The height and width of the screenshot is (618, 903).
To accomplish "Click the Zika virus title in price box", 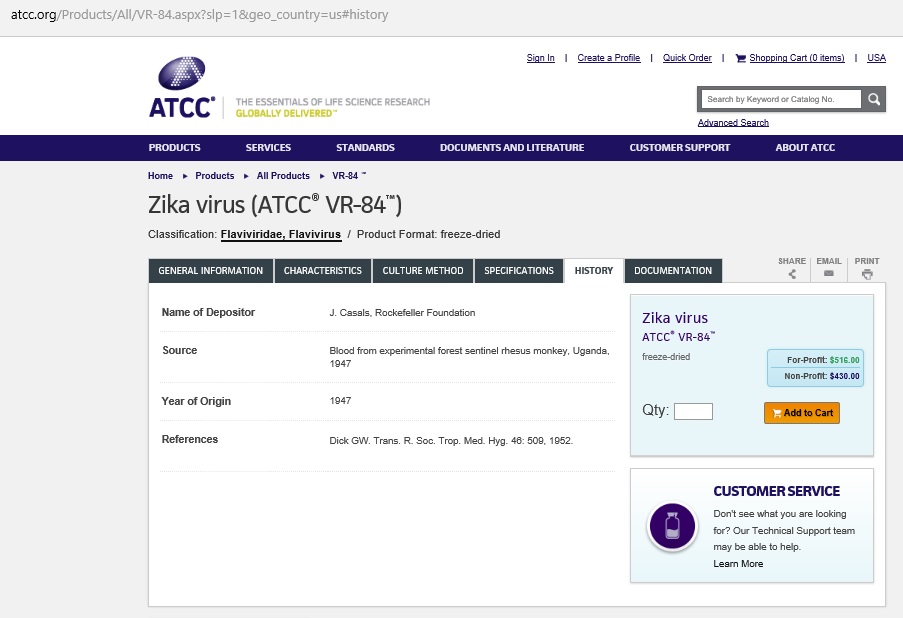I will pyautogui.click(x=675, y=318).
